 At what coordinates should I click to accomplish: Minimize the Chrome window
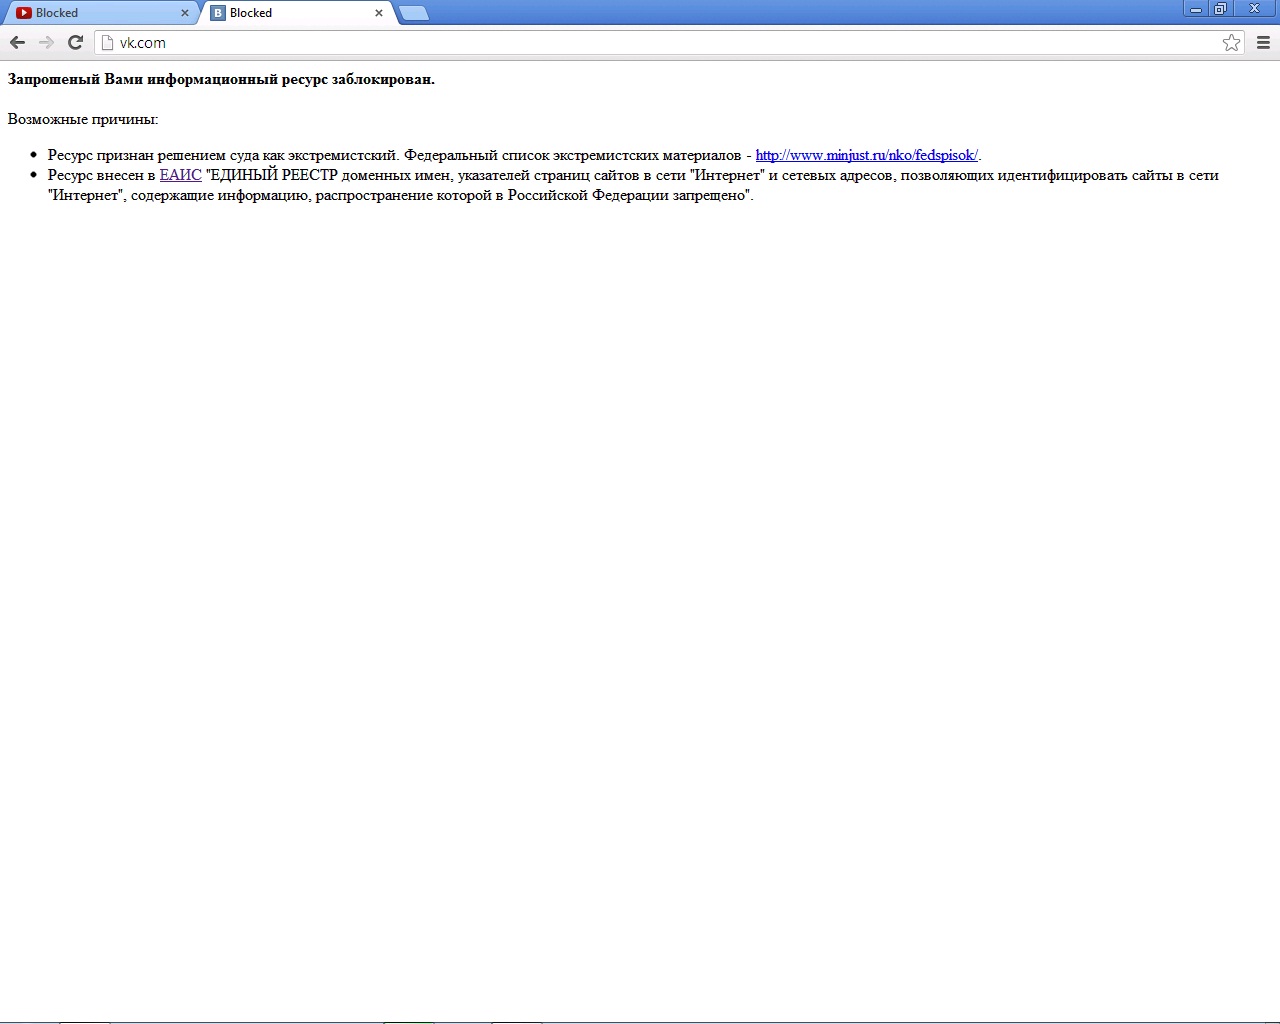point(1196,9)
